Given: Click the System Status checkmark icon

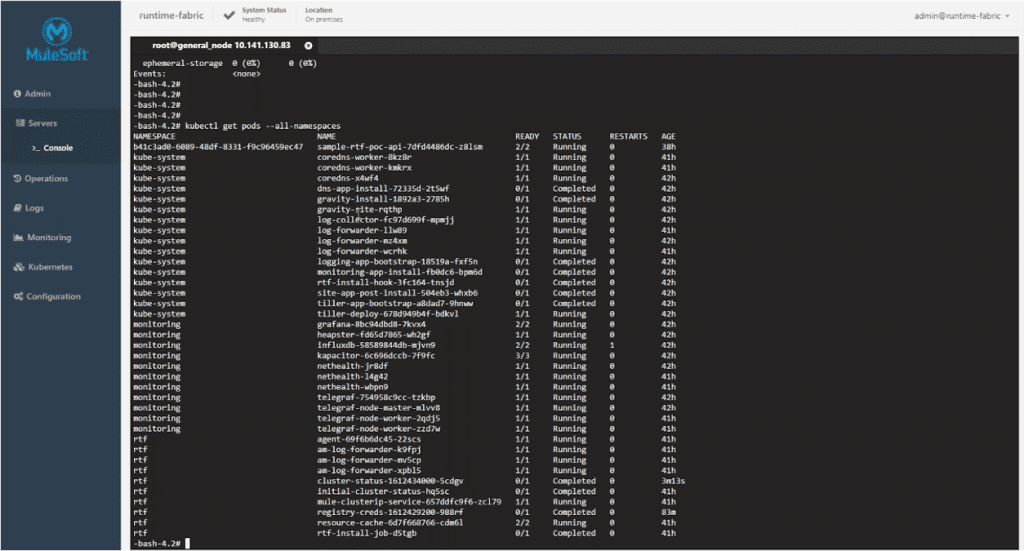Looking at the screenshot, I should 229,14.
